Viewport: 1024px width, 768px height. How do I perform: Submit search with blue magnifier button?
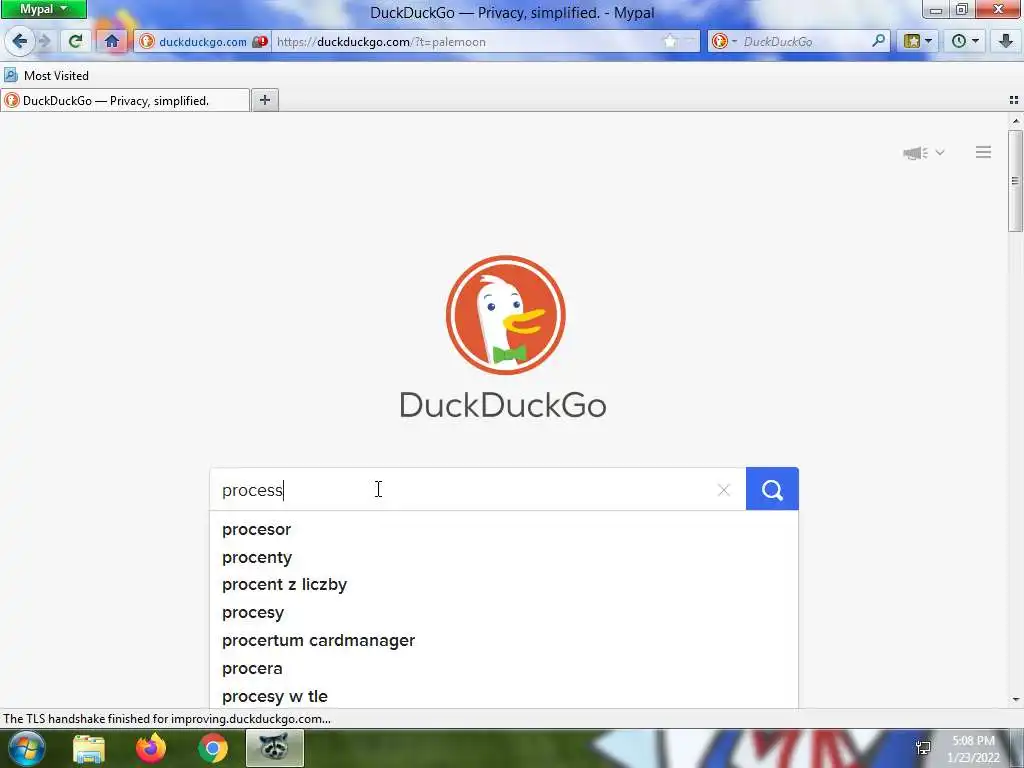point(772,489)
